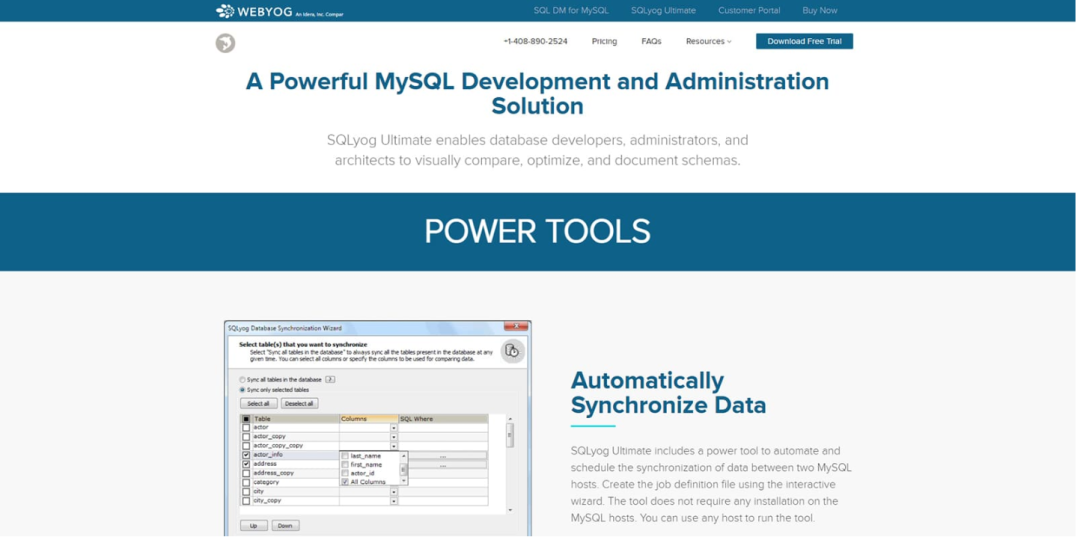Check first_name in the columns popup
This screenshot has width=1080, height=537.
(x=345, y=465)
